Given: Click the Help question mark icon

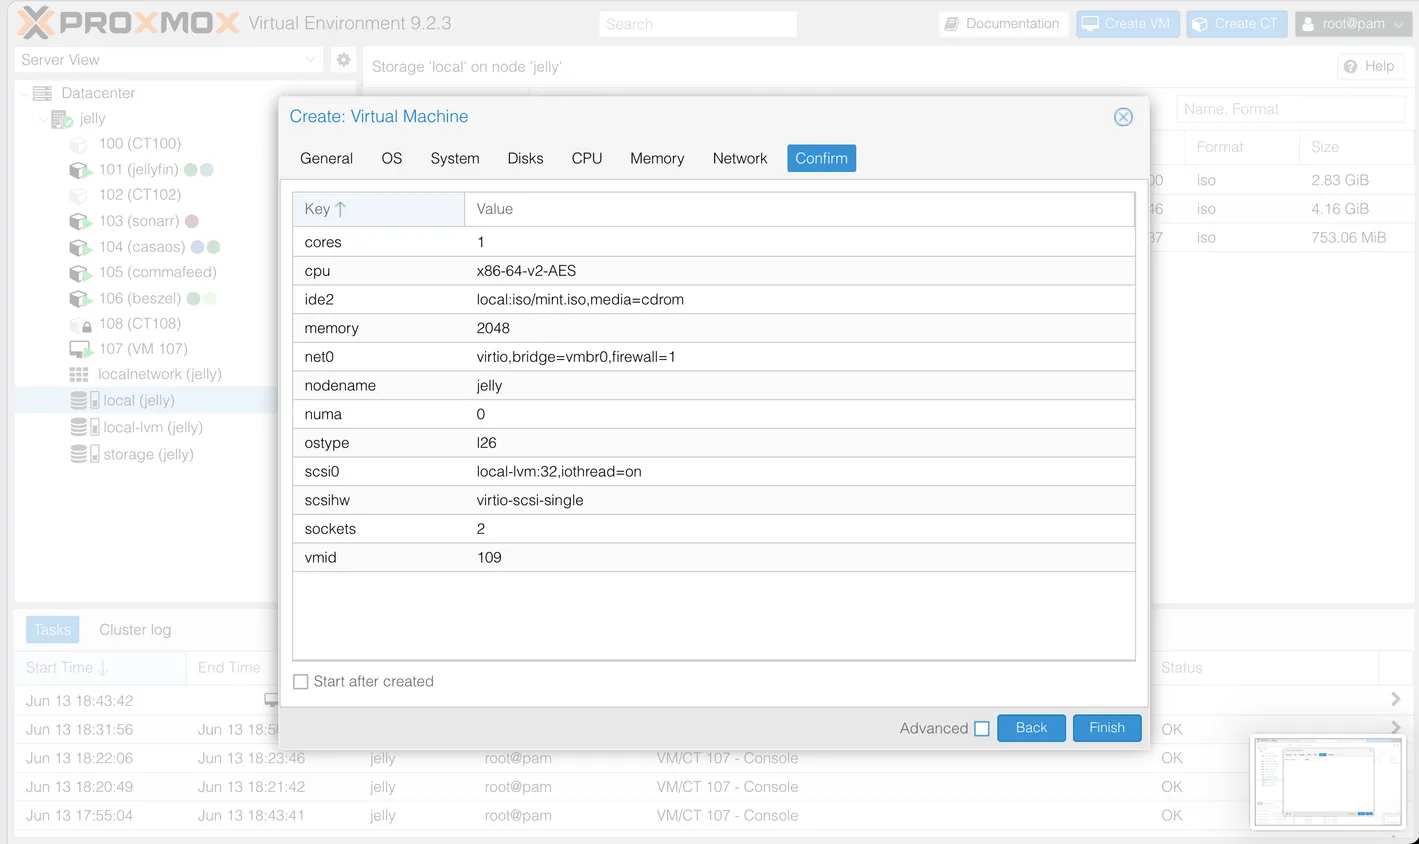Looking at the screenshot, I should click(1351, 66).
